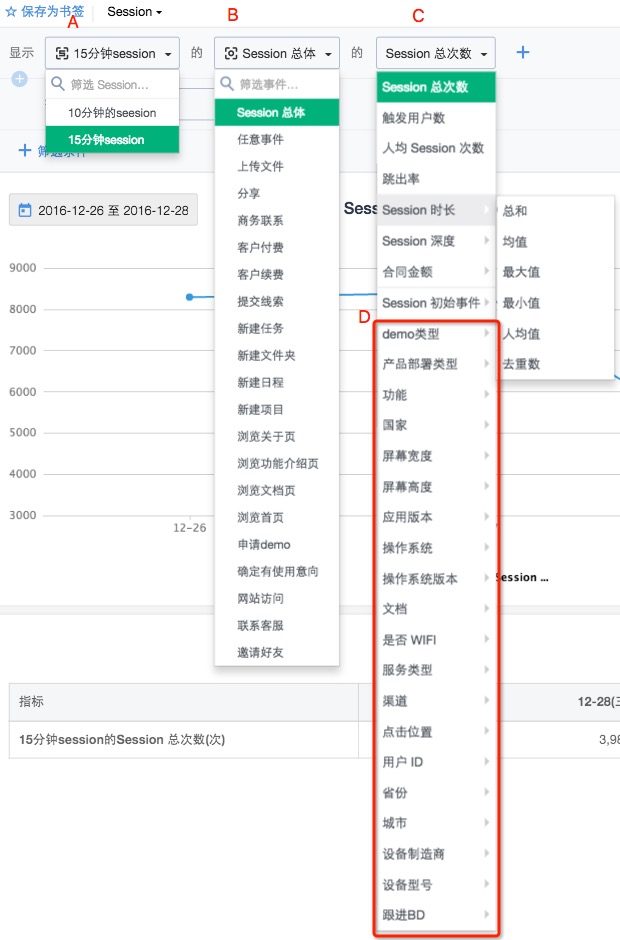Open 跟进BD property
Screen dimensions: 620x940
pyautogui.click(x=436, y=915)
